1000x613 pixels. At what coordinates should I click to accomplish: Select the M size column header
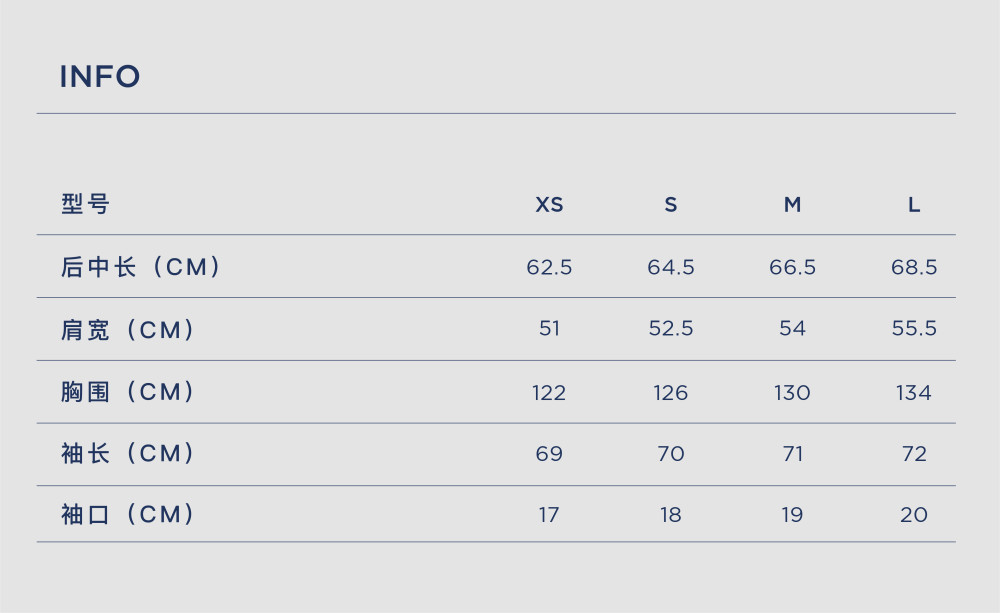click(x=792, y=205)
